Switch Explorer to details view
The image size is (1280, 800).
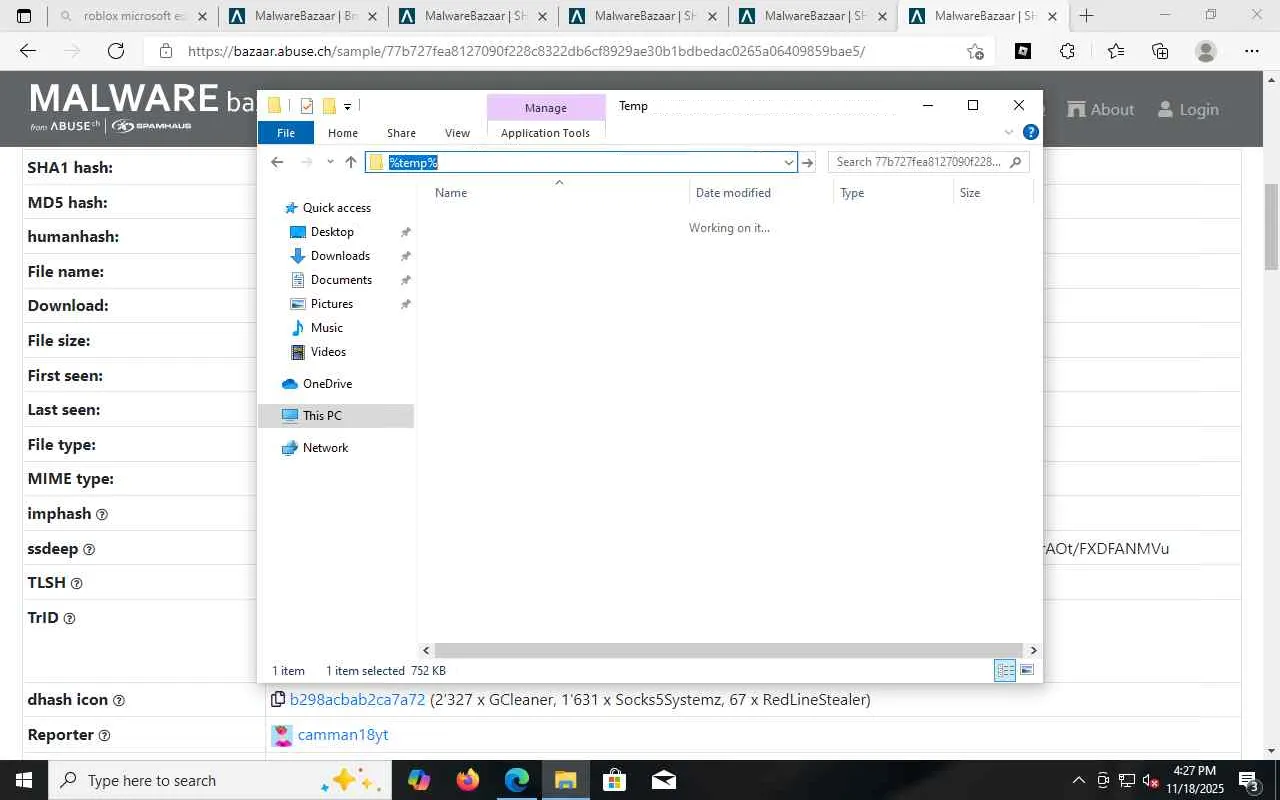click(1005, 671)
